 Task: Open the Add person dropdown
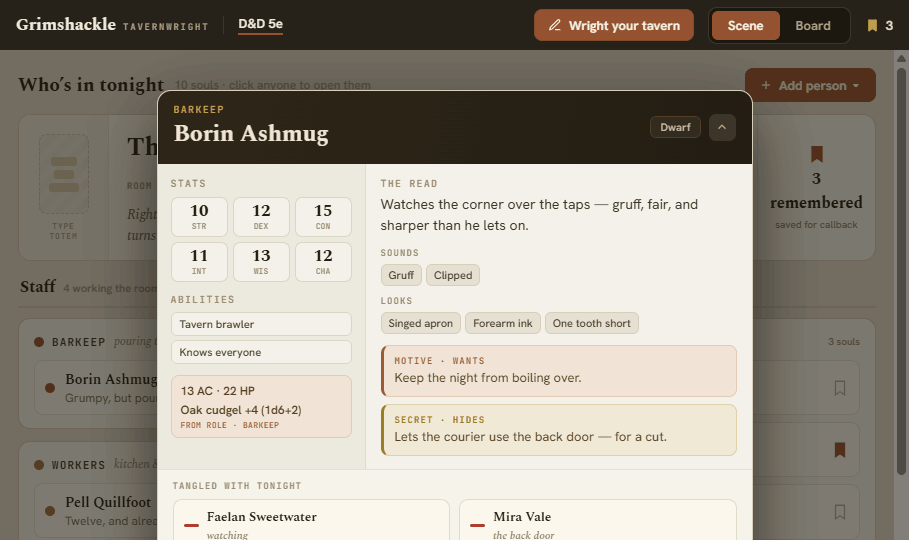[810, 85]
